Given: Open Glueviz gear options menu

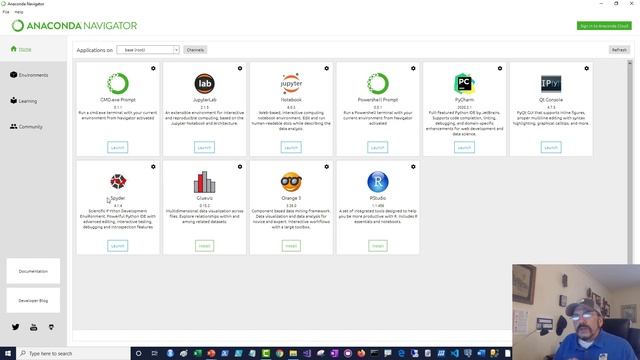Looking at the screenshot, I should [240, 167].
